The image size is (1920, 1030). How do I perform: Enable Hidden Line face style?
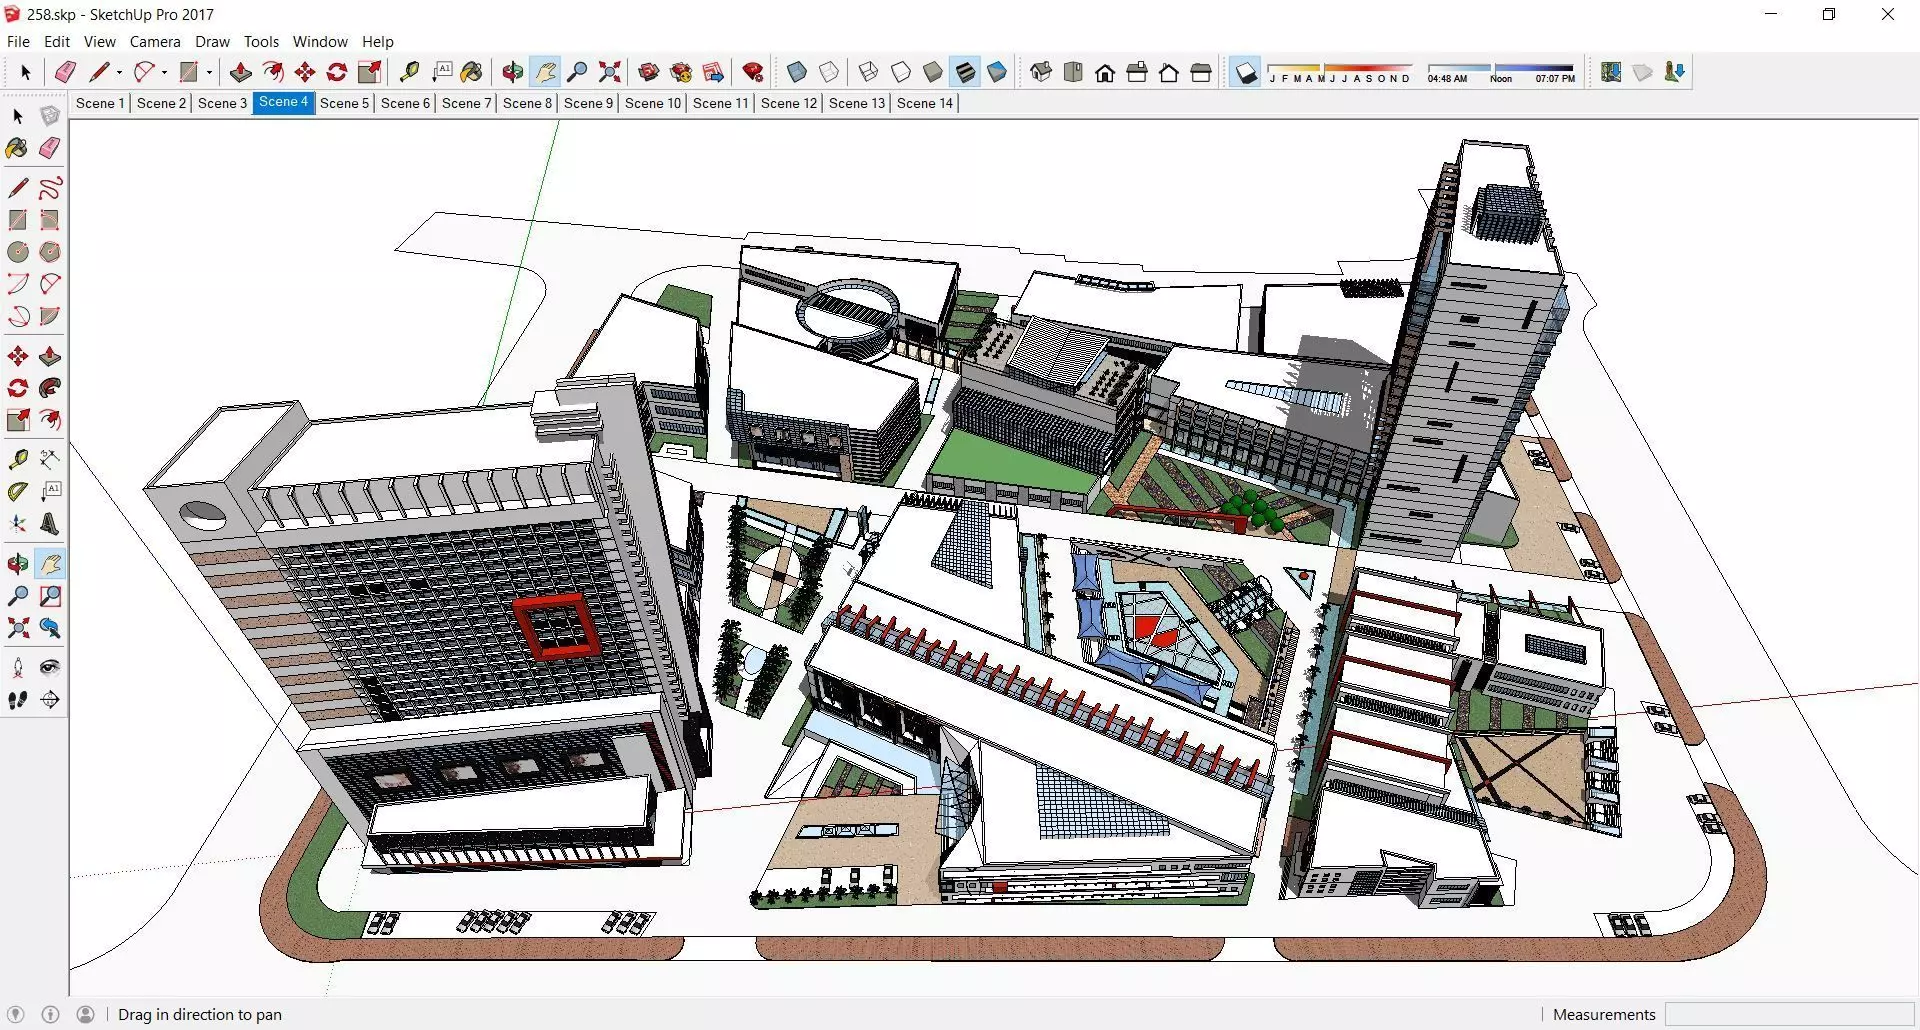901,72
